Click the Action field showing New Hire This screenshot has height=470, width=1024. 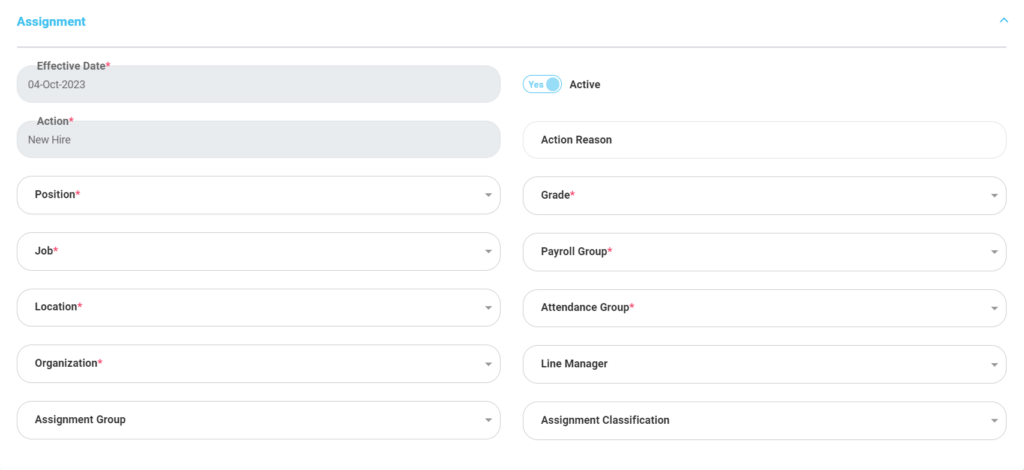point(259,140)
